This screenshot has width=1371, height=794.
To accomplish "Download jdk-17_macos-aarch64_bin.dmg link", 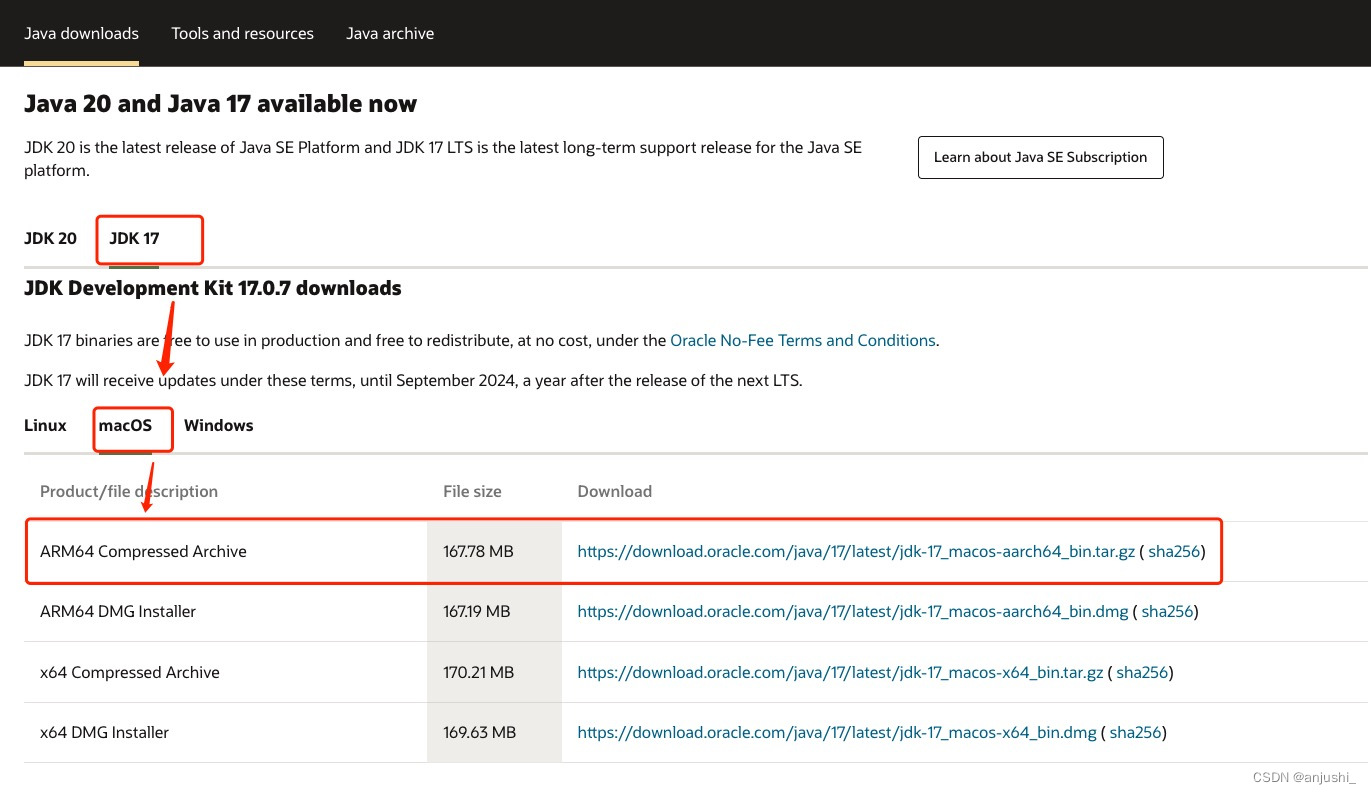I will pos(852,611).
